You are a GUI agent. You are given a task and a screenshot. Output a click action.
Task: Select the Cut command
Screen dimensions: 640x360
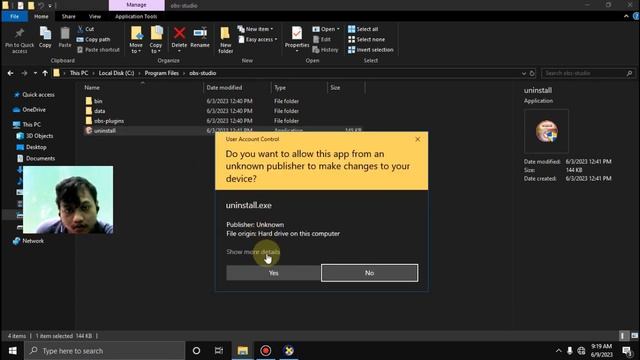86,29
